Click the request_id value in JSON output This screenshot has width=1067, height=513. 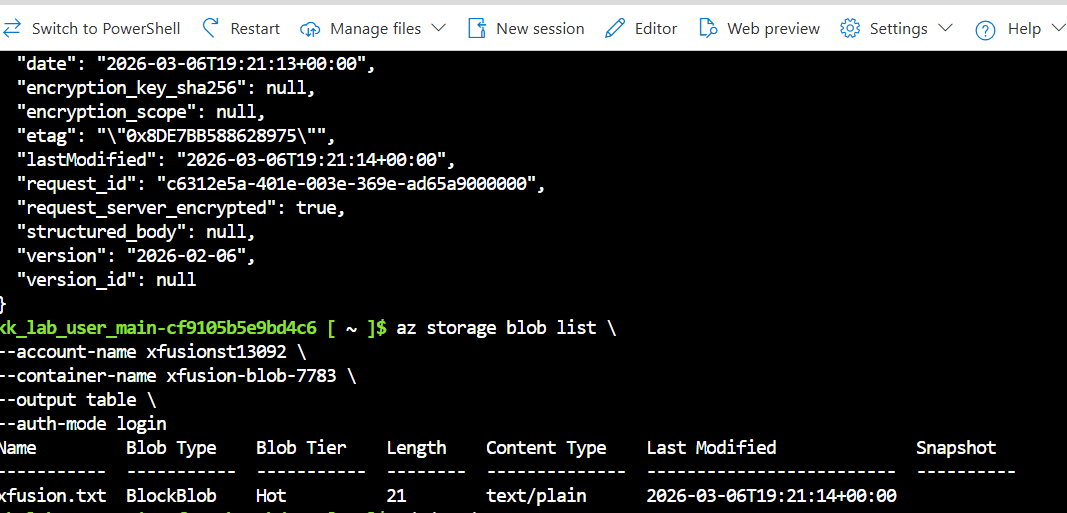(x=348, y=184)
